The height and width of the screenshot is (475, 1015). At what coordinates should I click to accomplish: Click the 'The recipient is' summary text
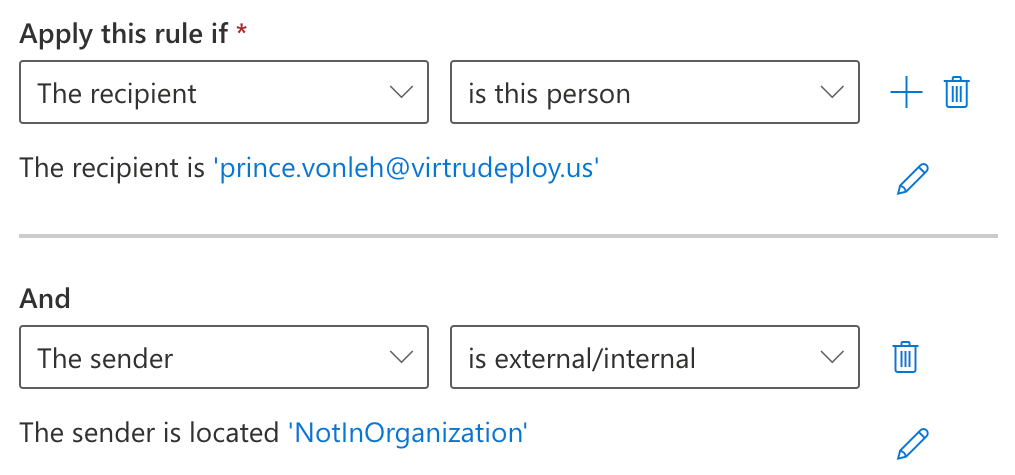point(112,168)
